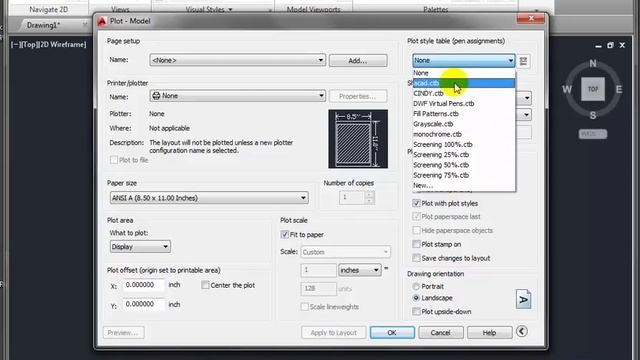Rotate view to North on the ViewCube compass

coord(593,63)
